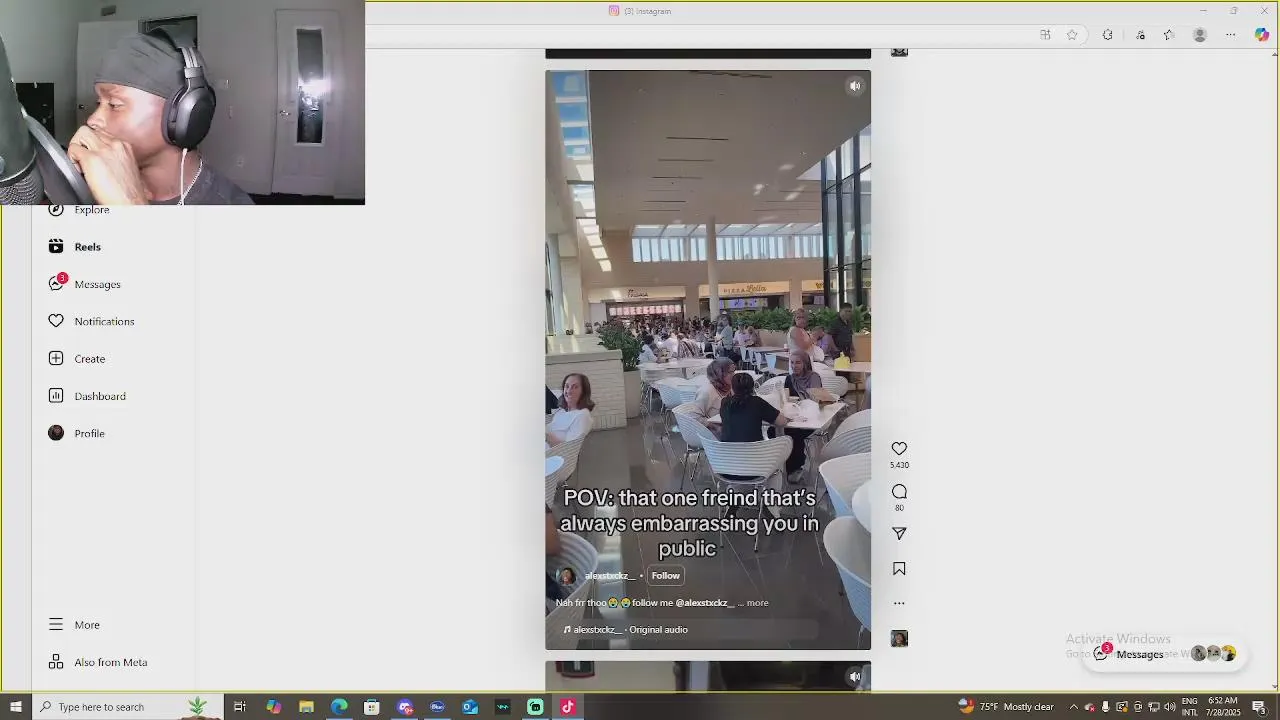Screen dimensions: 1280x720
Task: Open the browser favorites list icon
Action: point(1169,35)
